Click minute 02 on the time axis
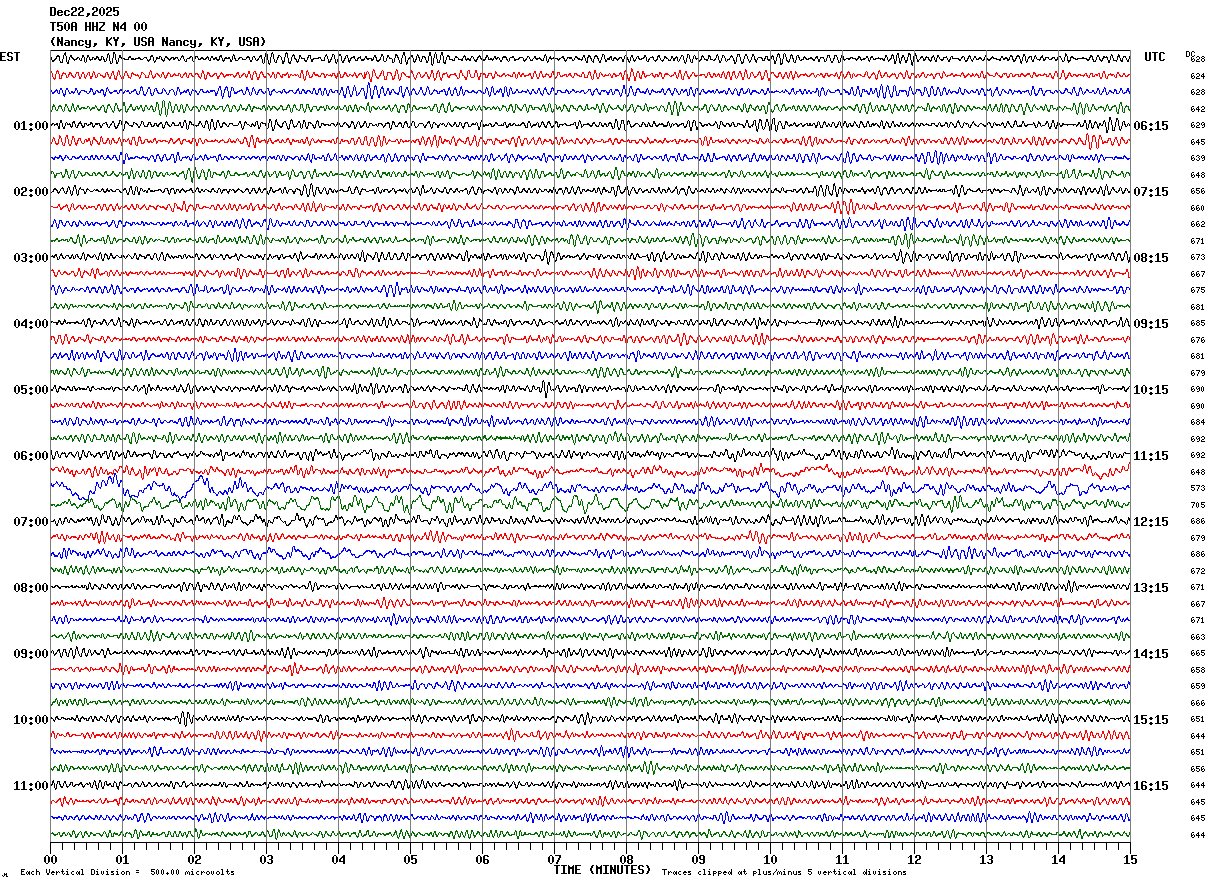 (x=194, y=859)
